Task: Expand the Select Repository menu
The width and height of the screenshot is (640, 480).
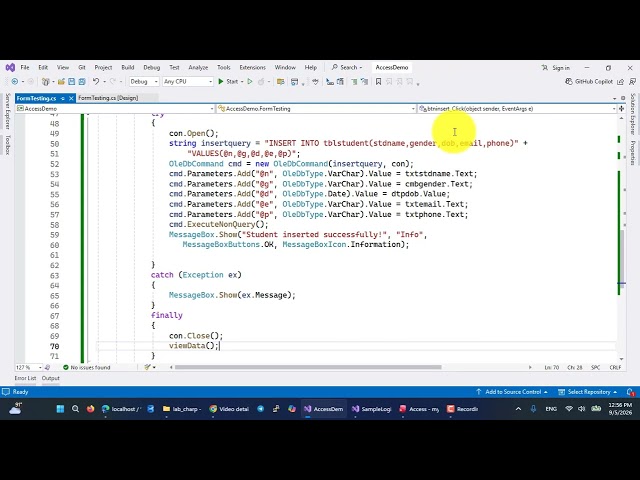Action: [587, 392]
